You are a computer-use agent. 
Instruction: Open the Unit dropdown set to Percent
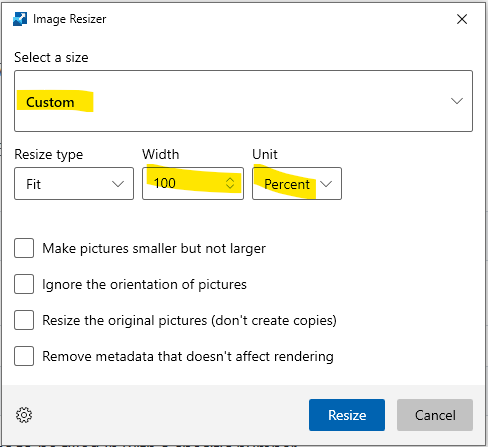click(297, 184)
